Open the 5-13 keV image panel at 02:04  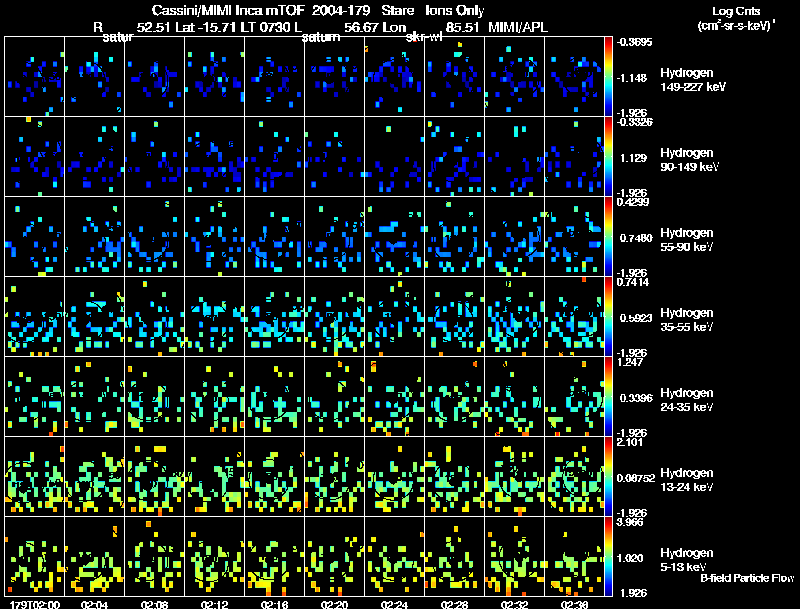click(x=94, y=557)
